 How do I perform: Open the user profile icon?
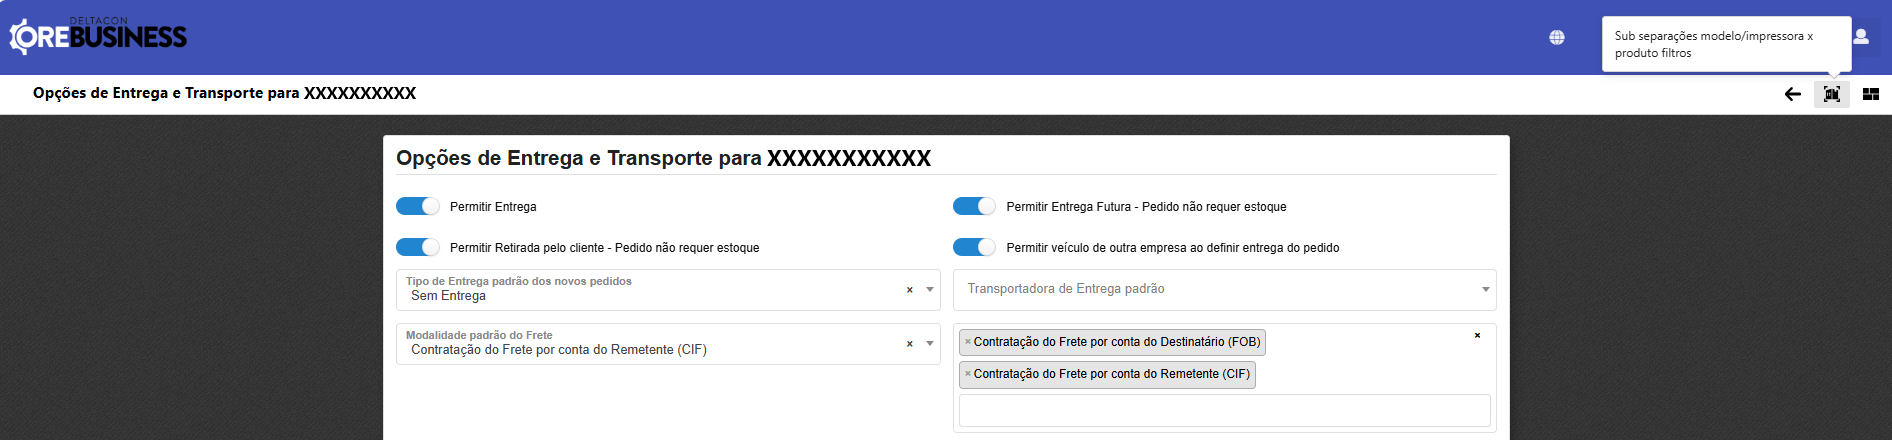[1861, 37]
